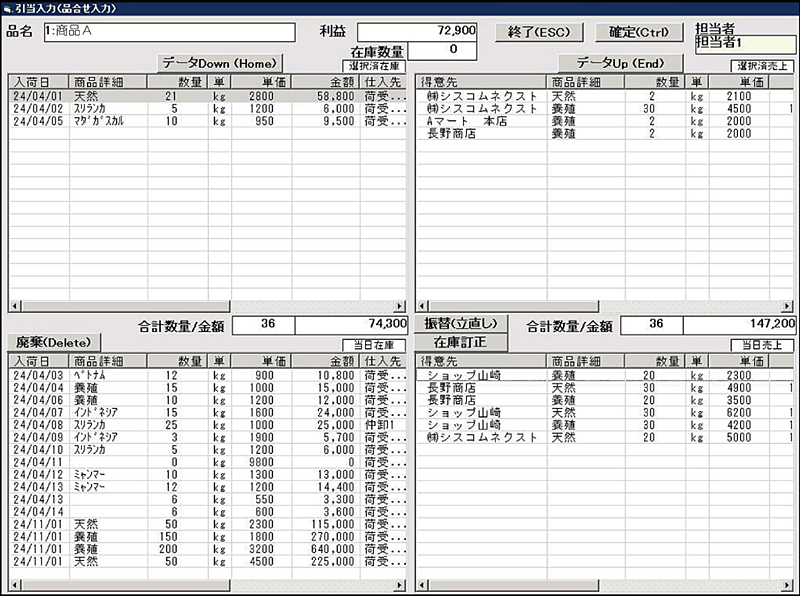
Task: Click the application icon in title bar
Action: tap(8, 7)
